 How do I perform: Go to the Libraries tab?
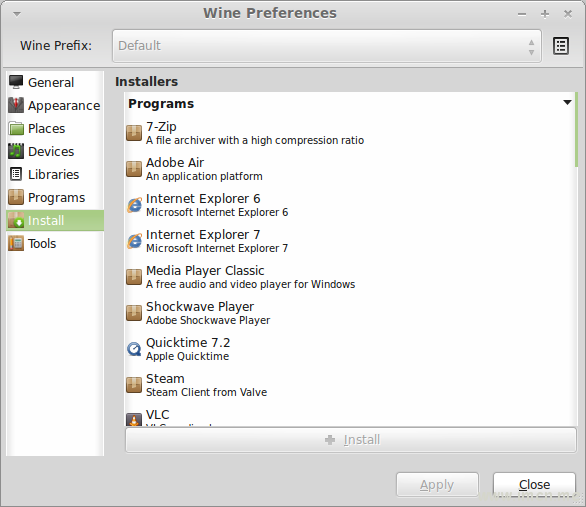(x=55, y=174)
